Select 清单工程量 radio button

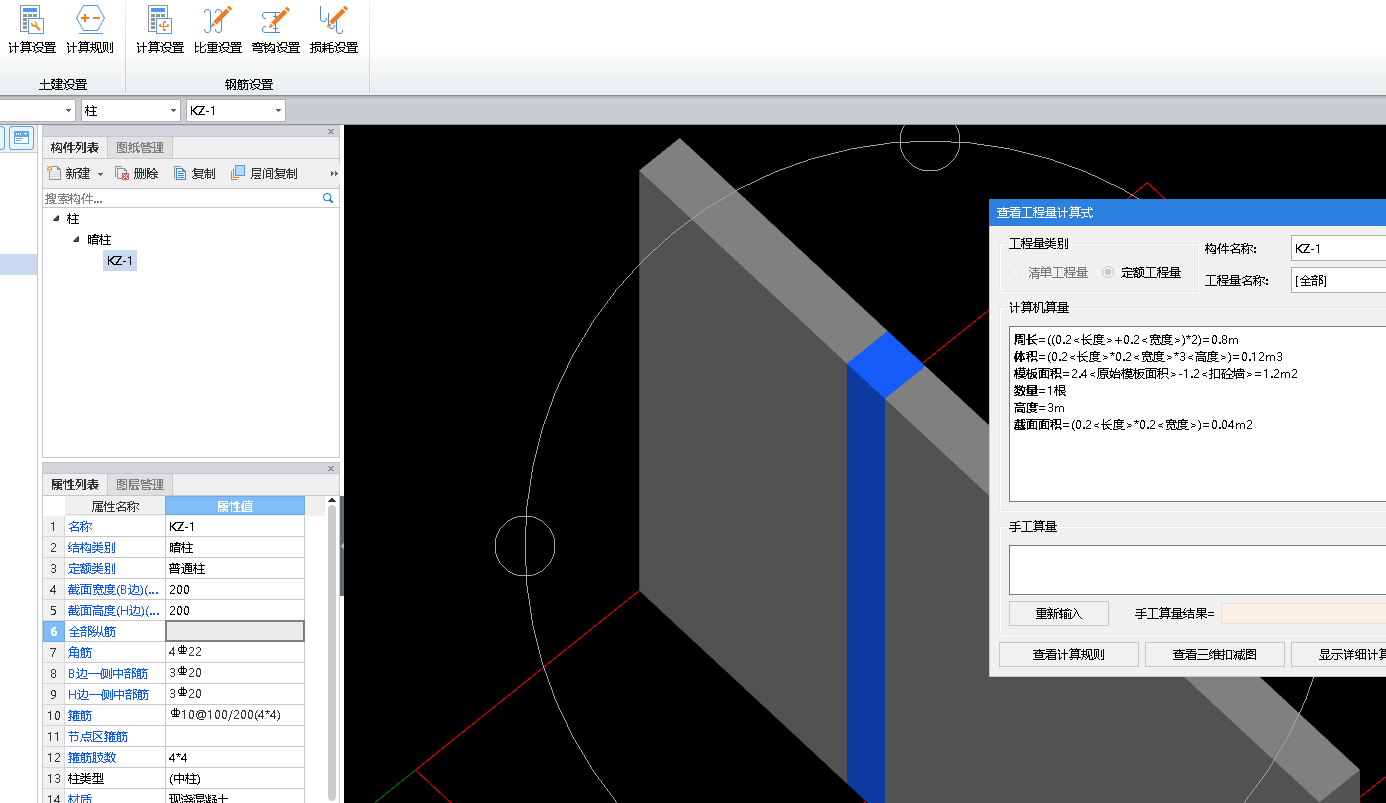pos(1016,272)
